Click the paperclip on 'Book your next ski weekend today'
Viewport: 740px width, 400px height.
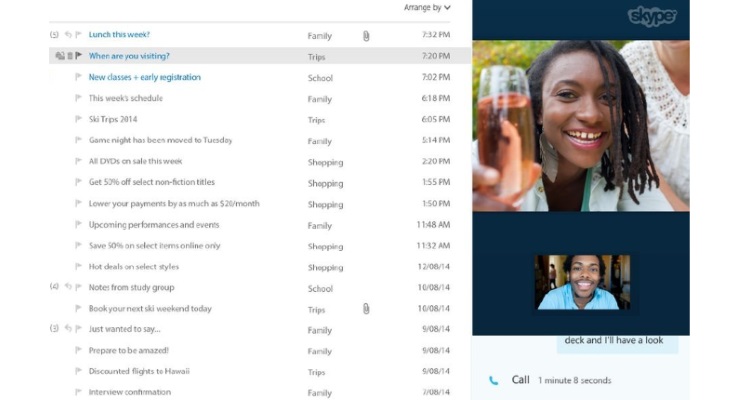(x=366, y=309)
